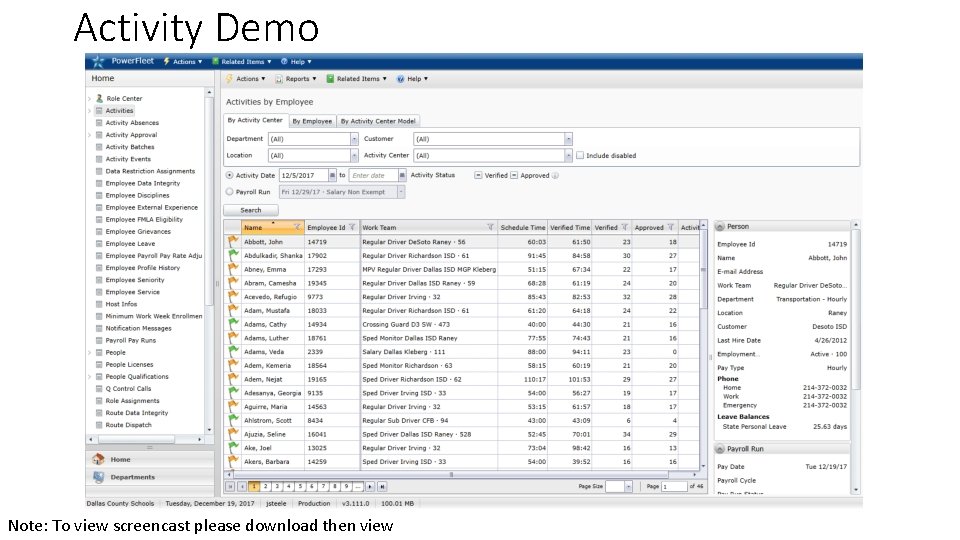Click the Employee Leave icon in sidebar
Viewport: 960px width, 540px height.
click(x=99, y=244)
